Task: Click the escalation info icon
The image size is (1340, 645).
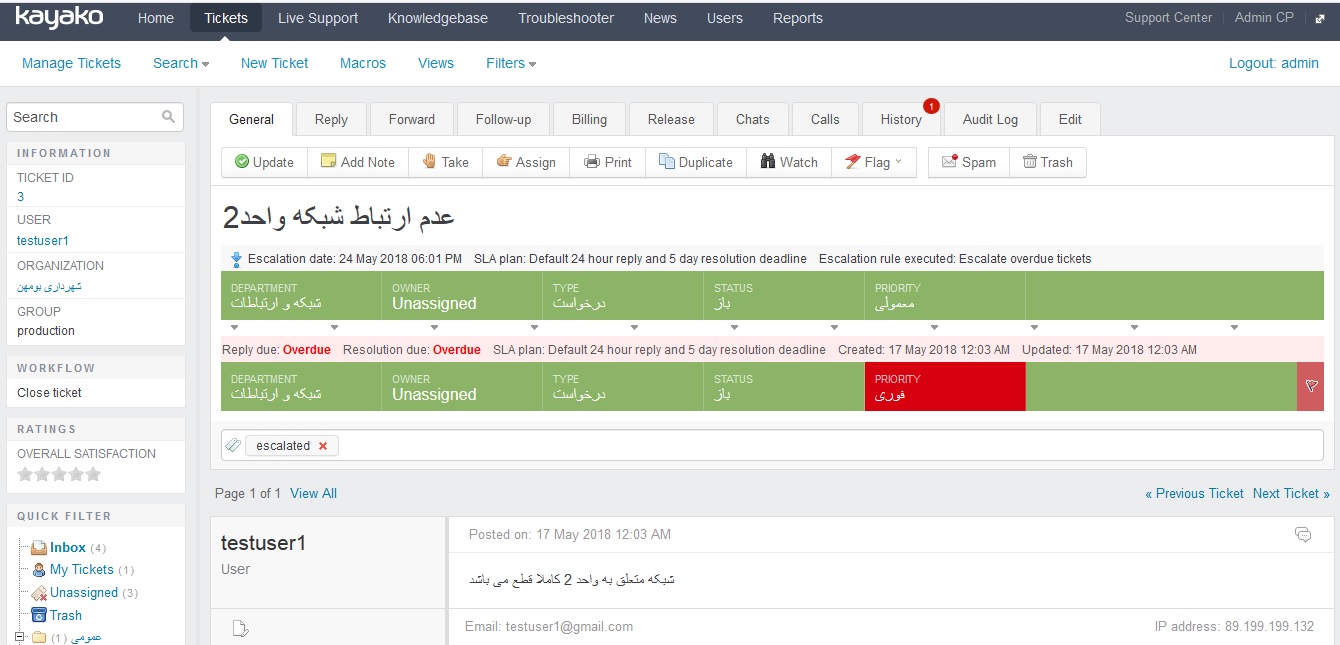Action: click(236, 259)
